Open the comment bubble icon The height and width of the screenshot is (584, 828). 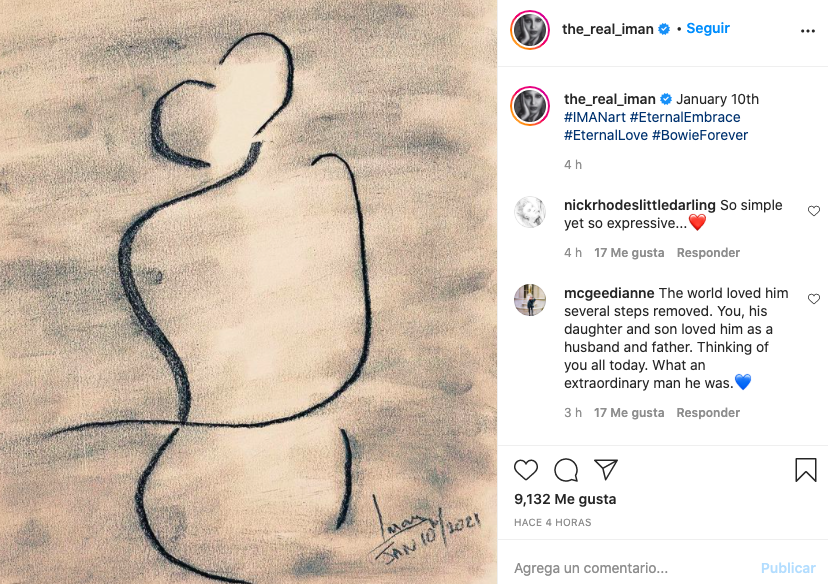click(566, 470)
